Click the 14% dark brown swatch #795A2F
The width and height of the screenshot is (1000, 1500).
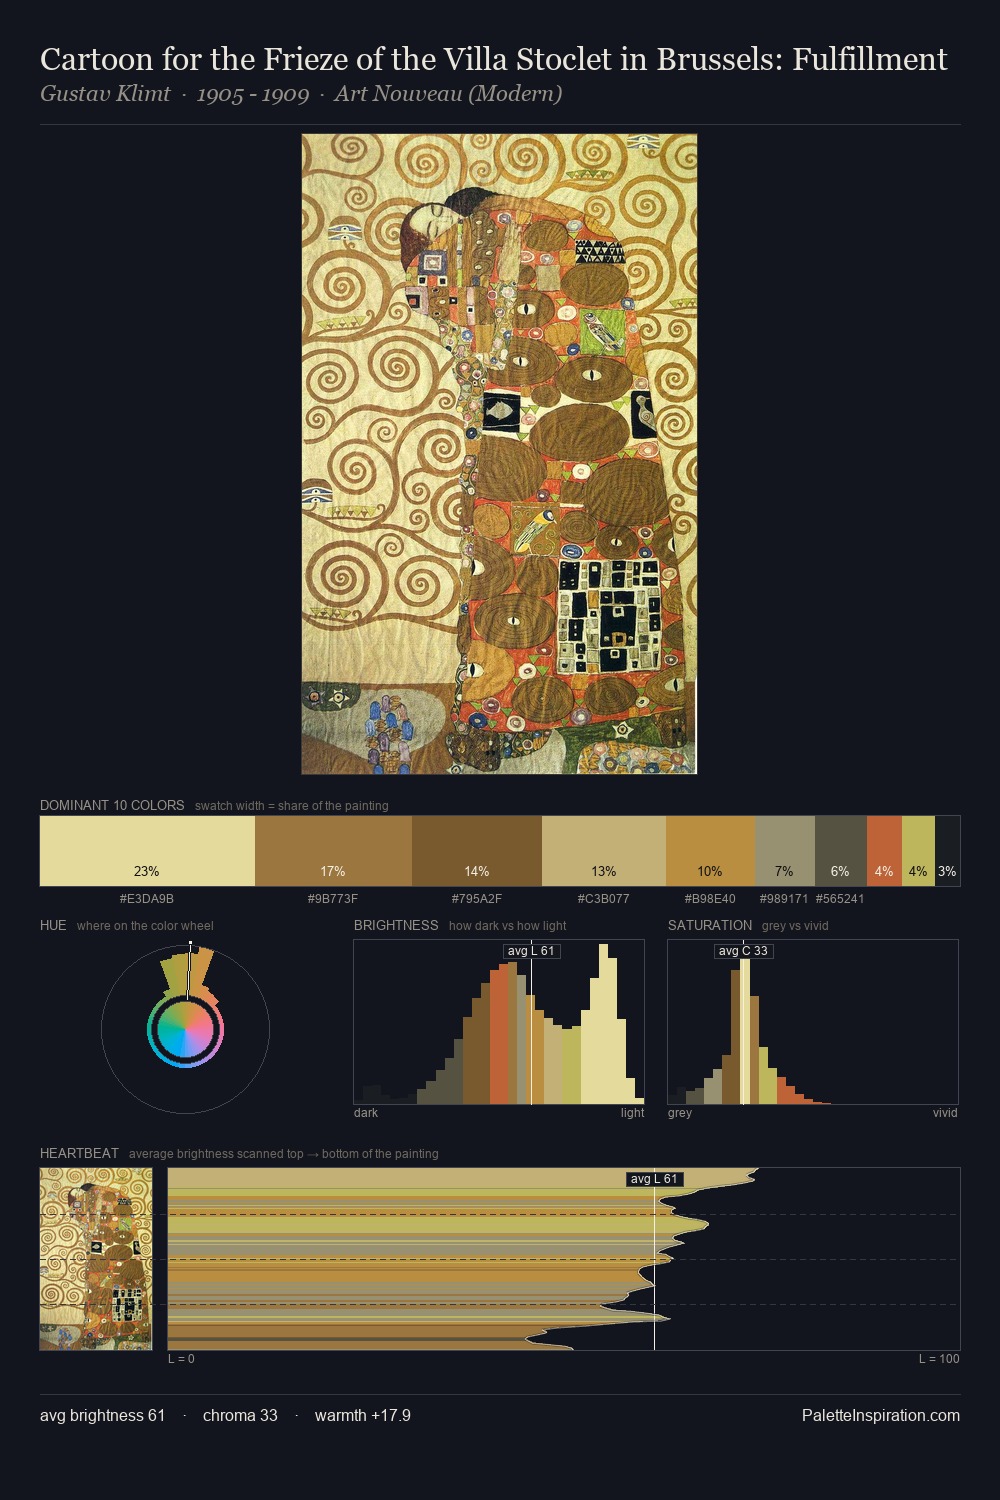477,851
